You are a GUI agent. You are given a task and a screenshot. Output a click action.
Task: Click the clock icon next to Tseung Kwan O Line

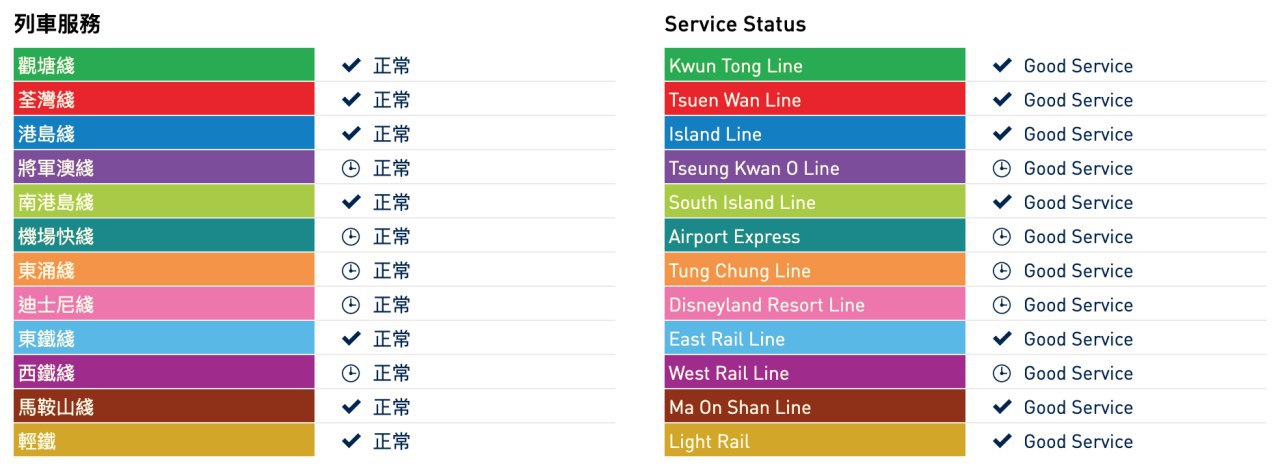click(1001, 168)
